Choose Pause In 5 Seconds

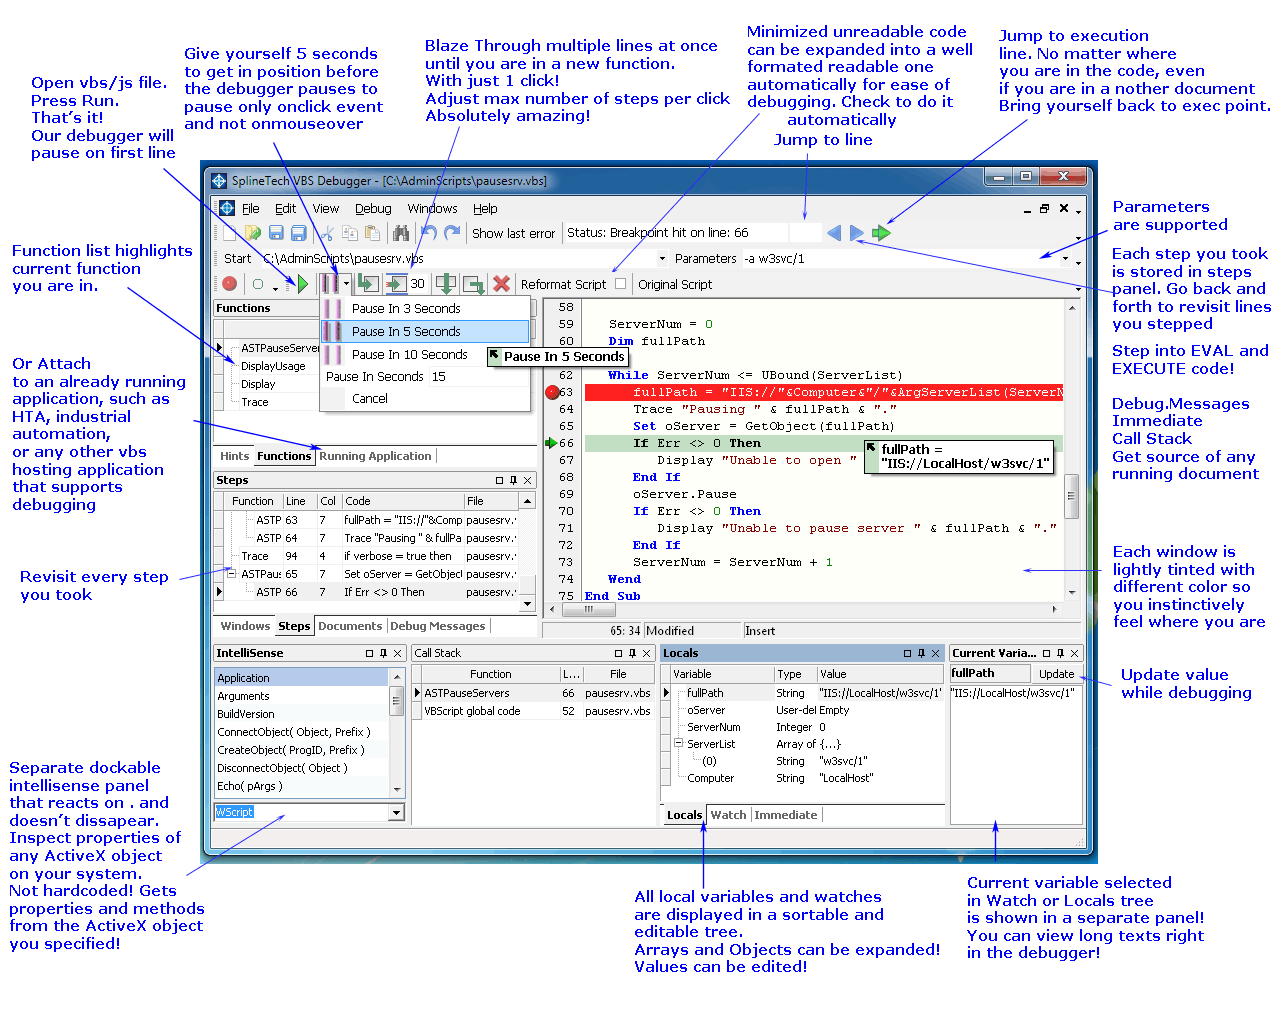pyautogui.click(x=425, y=331)
